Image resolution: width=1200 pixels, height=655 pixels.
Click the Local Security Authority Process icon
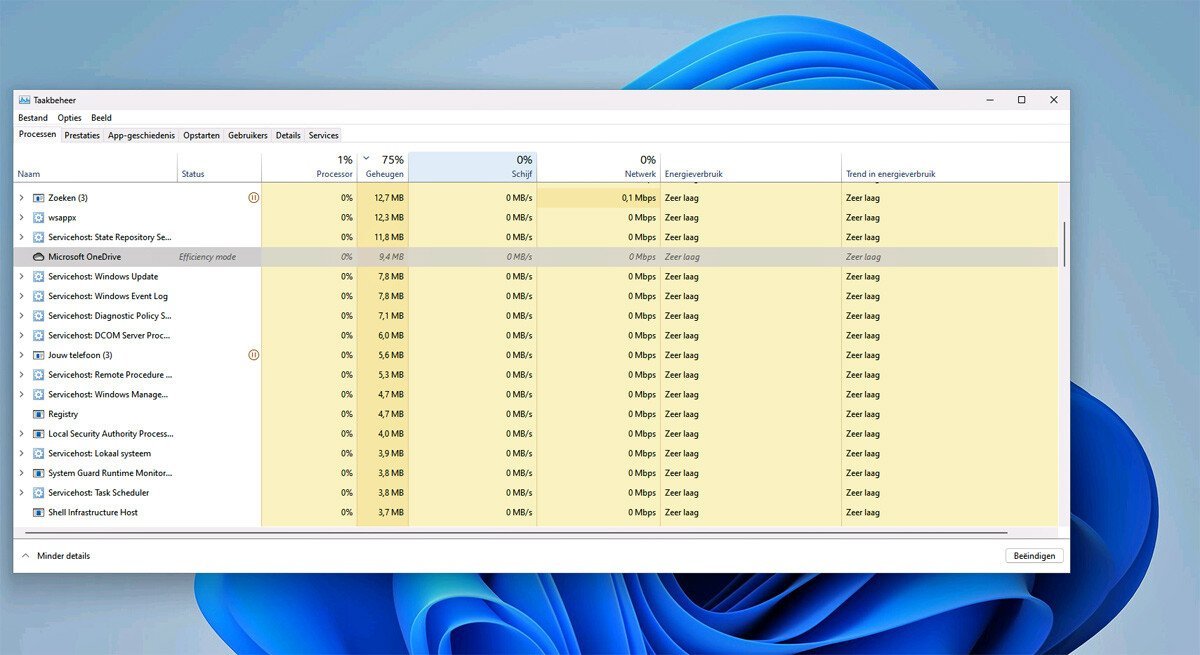tap(39, 434)
